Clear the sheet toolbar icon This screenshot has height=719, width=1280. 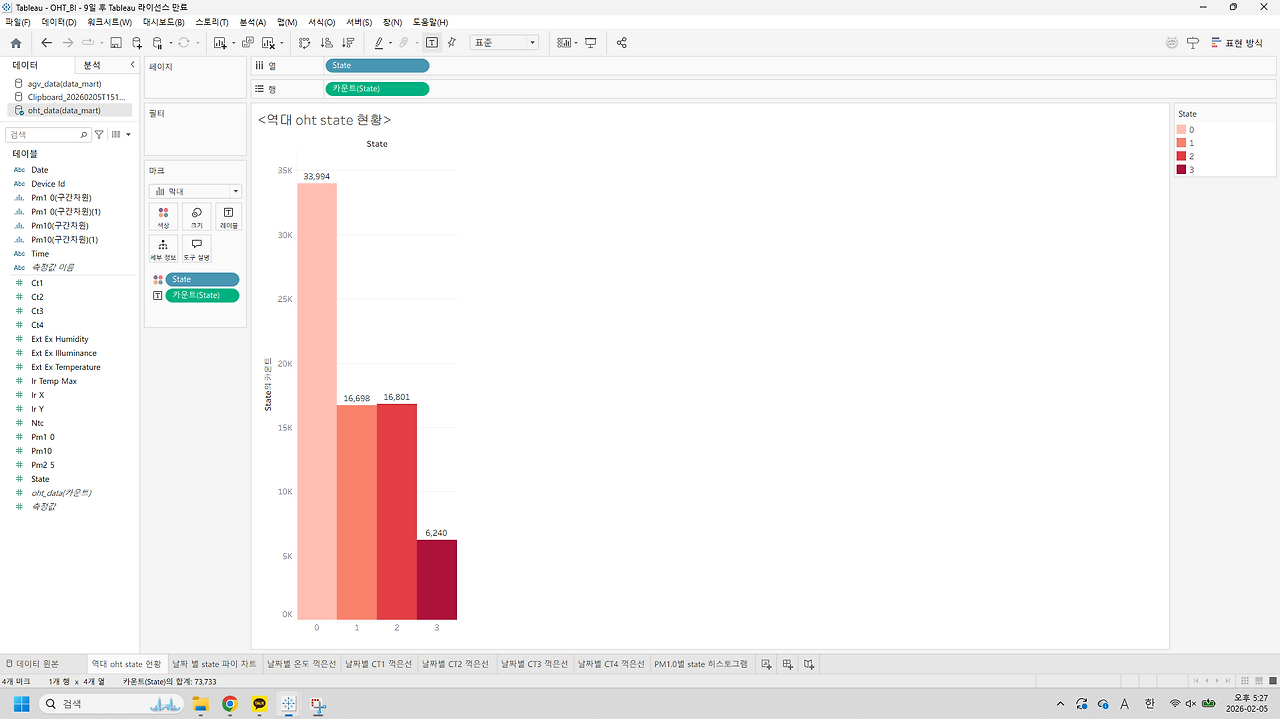(268, 43)
